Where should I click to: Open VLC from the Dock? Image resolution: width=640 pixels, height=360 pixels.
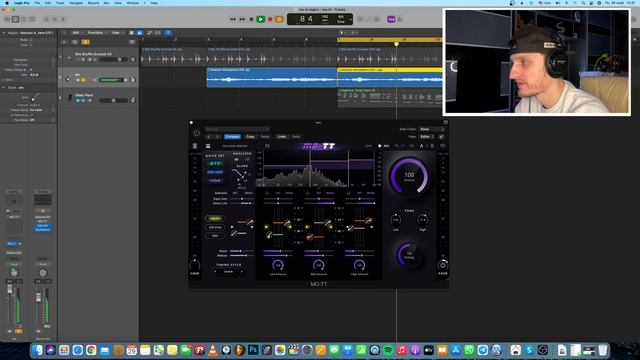pyautogui.click(x=213, y=350)
